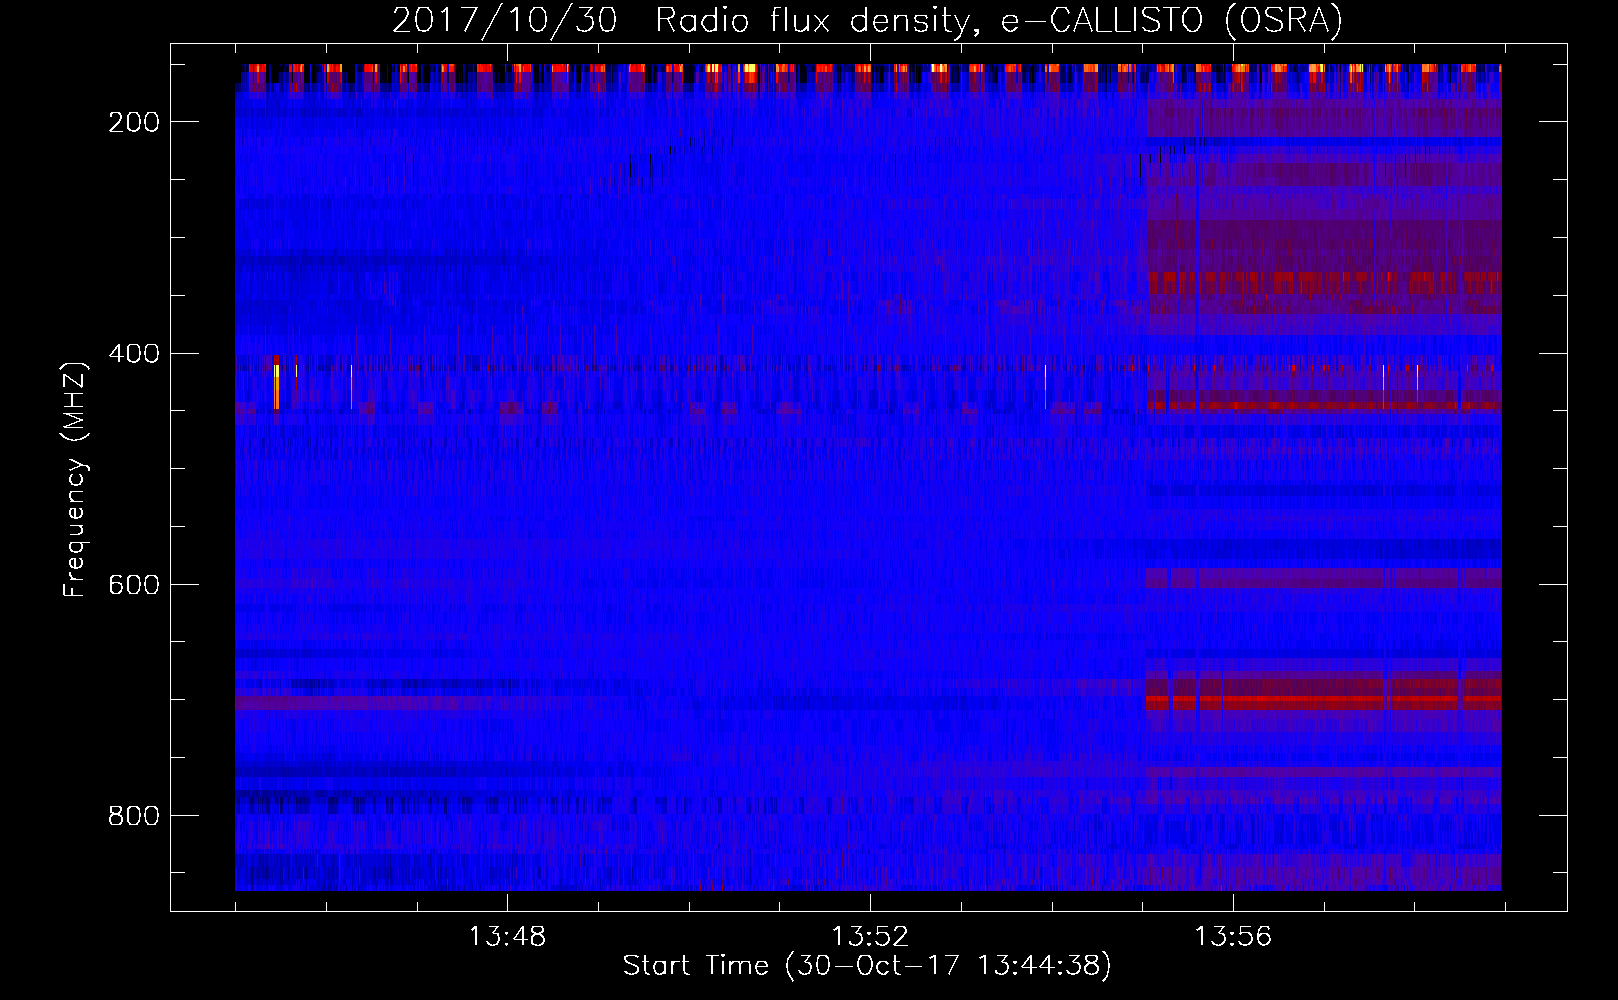Click the '400' frequency tick label
The height and width of the screenshot is (1000, 1618).
click(x=134, y=353)
